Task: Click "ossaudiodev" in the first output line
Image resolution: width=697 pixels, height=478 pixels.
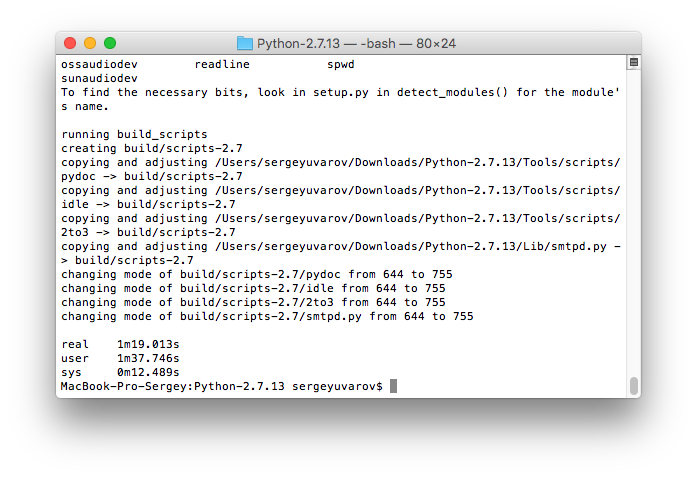Action: pos(99,64)
